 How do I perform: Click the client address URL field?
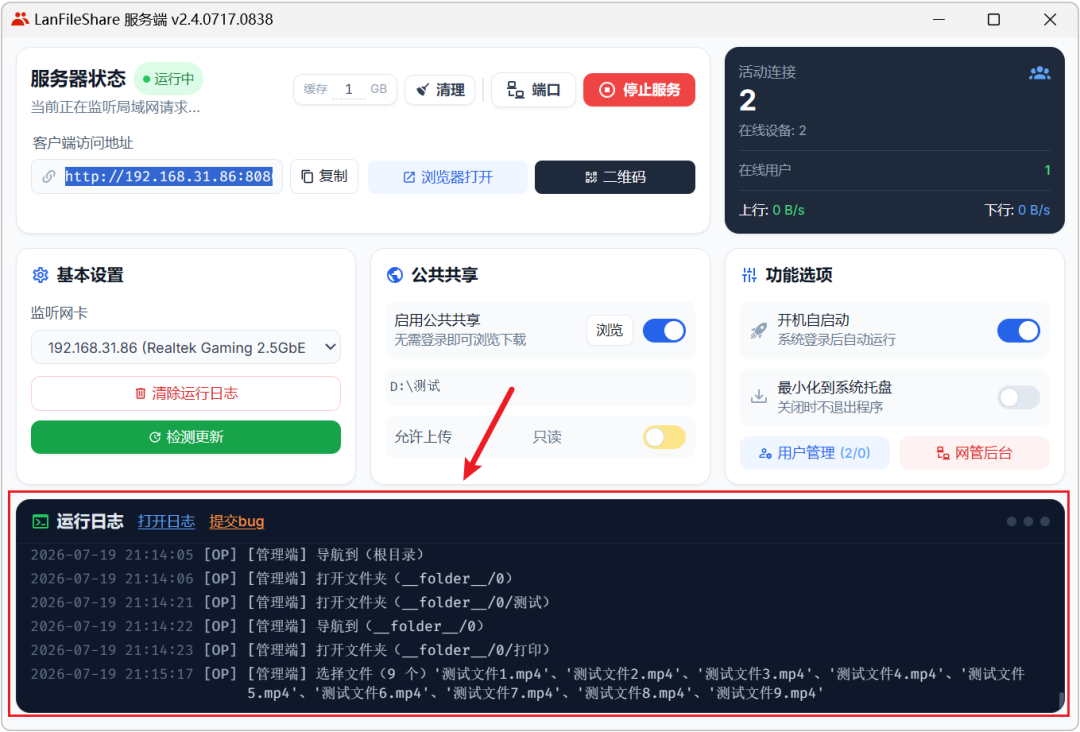[x=169, y=176]
